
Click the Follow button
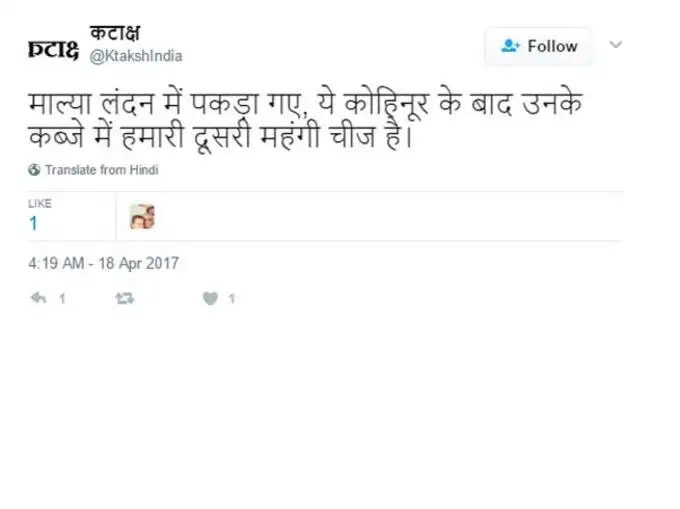[x=537, y=46]
